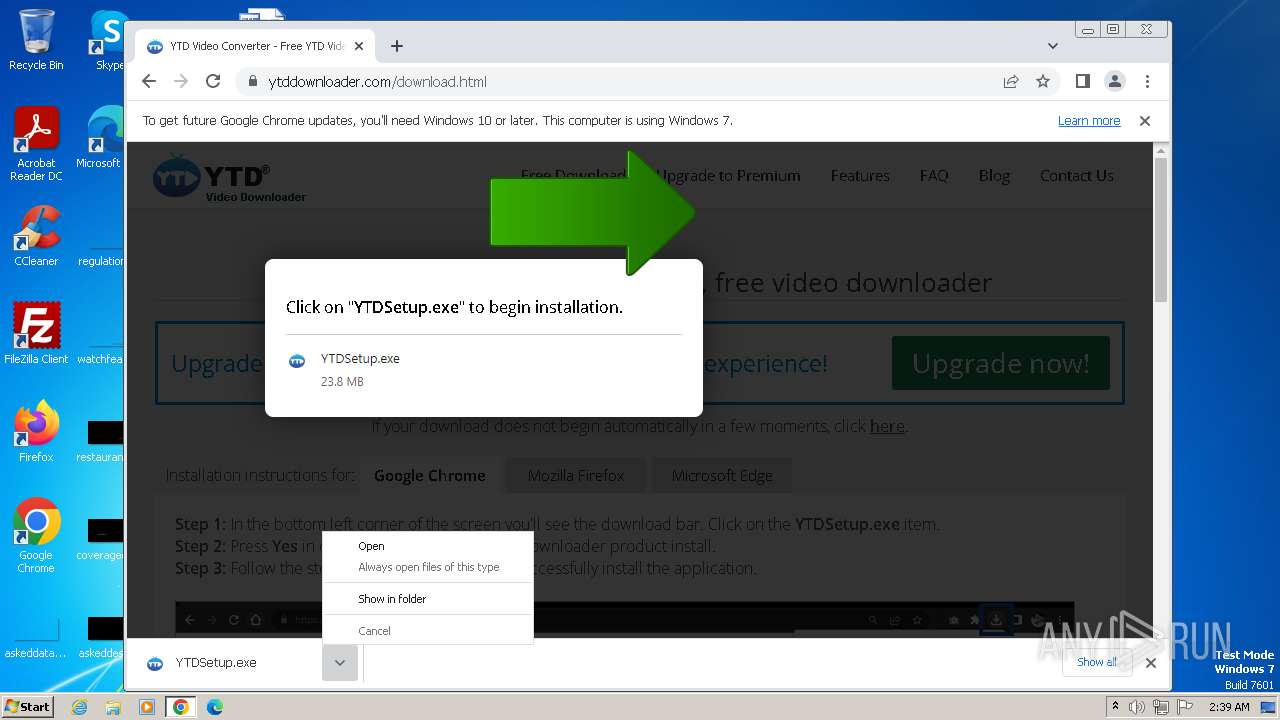Click the volume speaker tray icon
Viewport: 1280px width, 720px height.
pos(1137,707)
